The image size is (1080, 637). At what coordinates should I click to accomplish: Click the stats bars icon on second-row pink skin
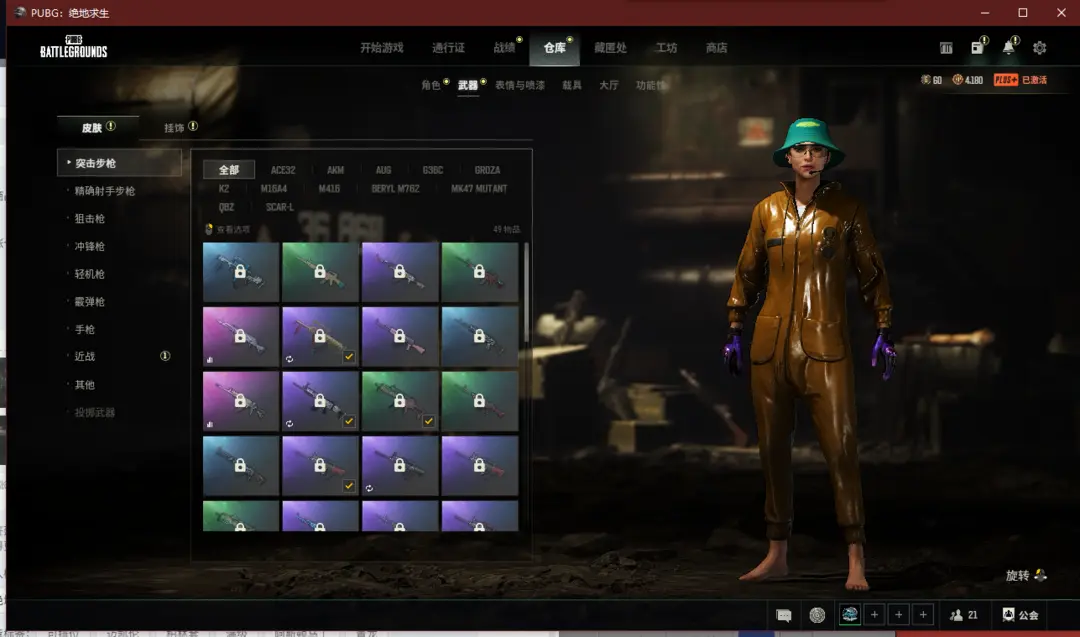point(209,359)
